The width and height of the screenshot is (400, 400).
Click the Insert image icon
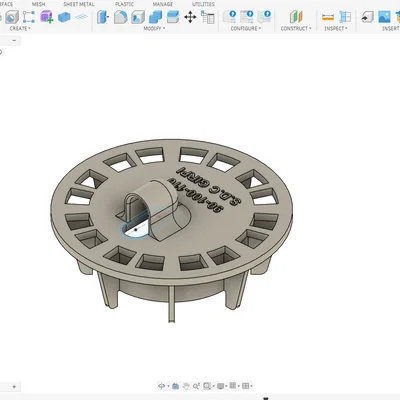(384, 17)
